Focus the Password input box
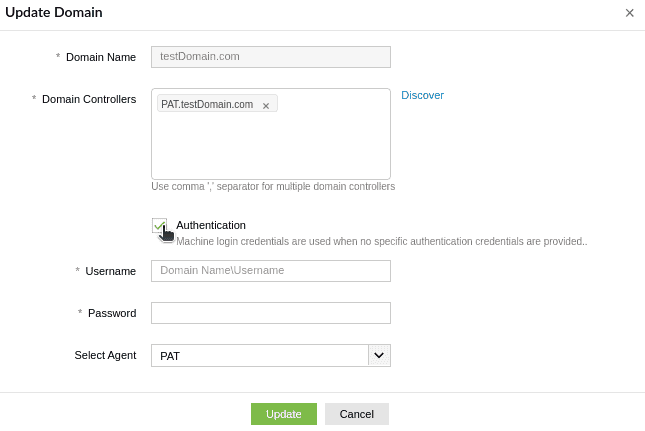This screenshot has height=431, width=645. pyautogui.click(x=270, y=313)
